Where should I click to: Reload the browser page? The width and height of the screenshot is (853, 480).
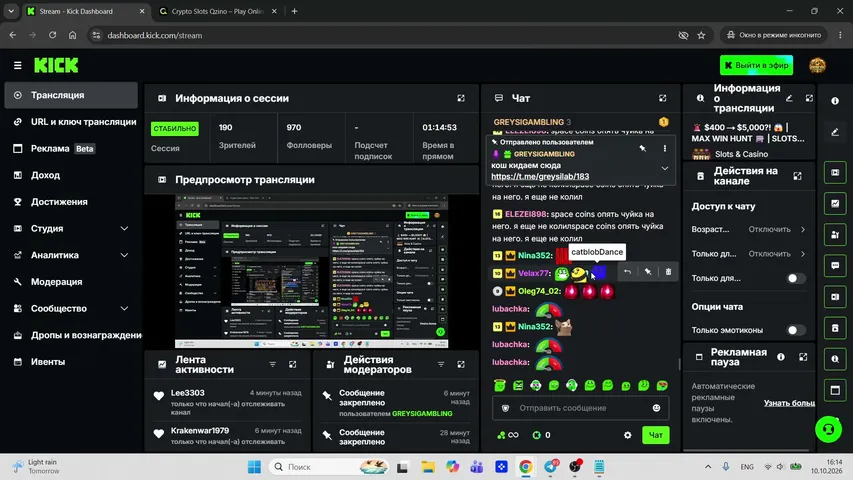(x=52, y=35)
